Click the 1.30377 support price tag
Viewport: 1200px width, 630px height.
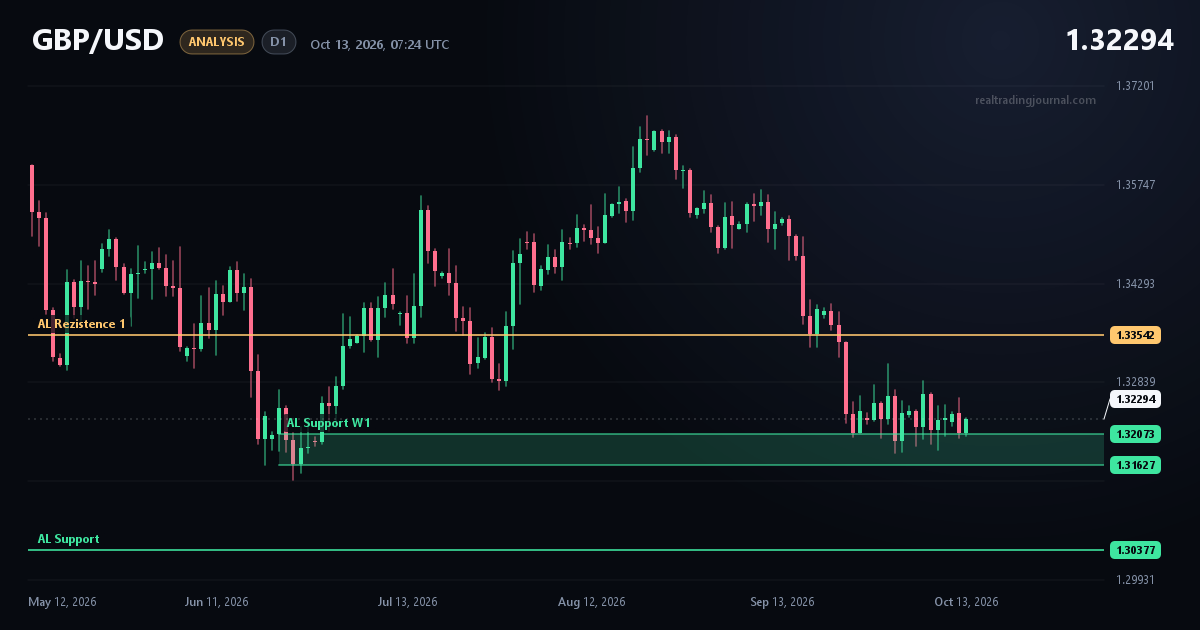[x=1135, y=550]
